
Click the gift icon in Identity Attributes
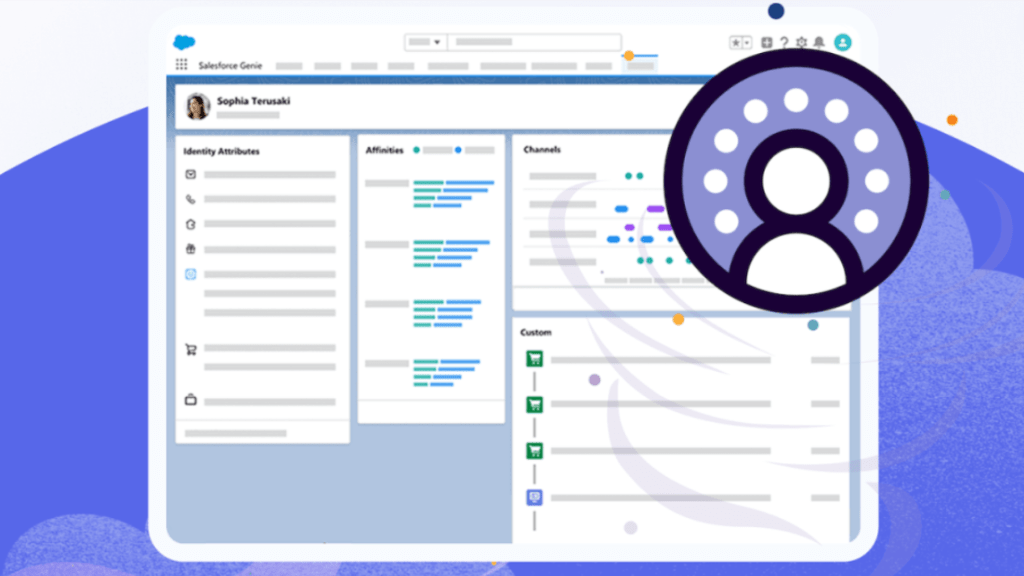pyautogui.click(x=190, y=249)
